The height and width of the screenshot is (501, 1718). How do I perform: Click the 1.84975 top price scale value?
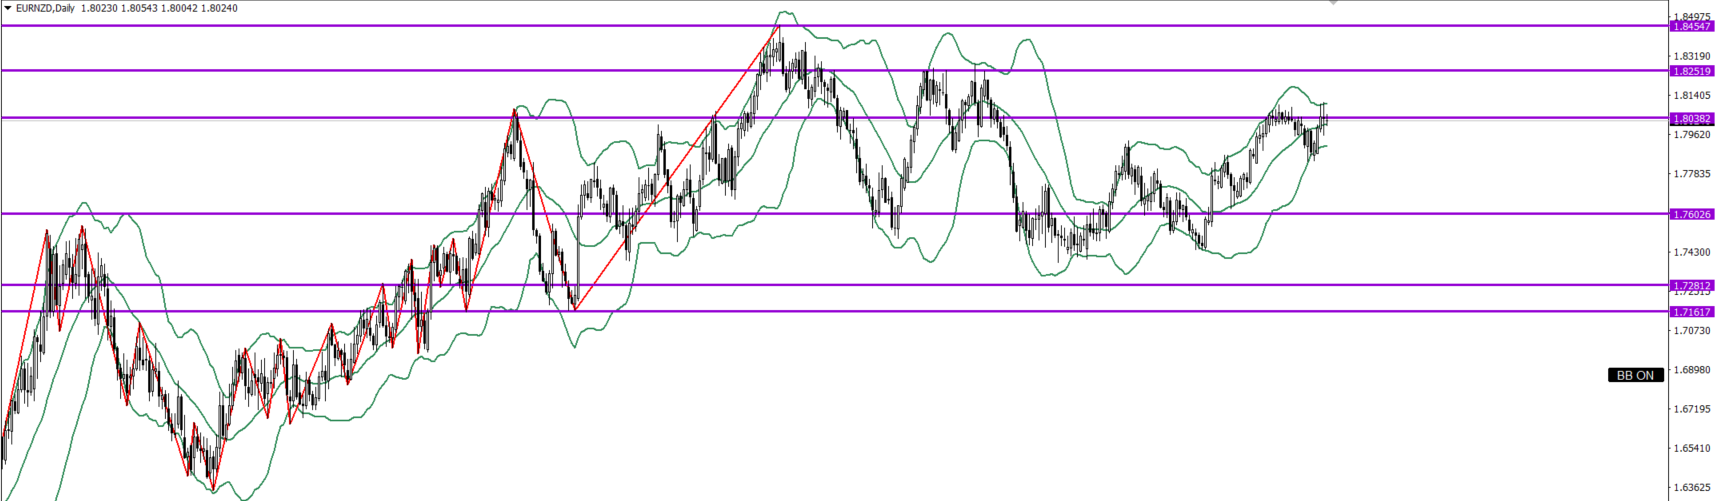tap(1691, 16)
